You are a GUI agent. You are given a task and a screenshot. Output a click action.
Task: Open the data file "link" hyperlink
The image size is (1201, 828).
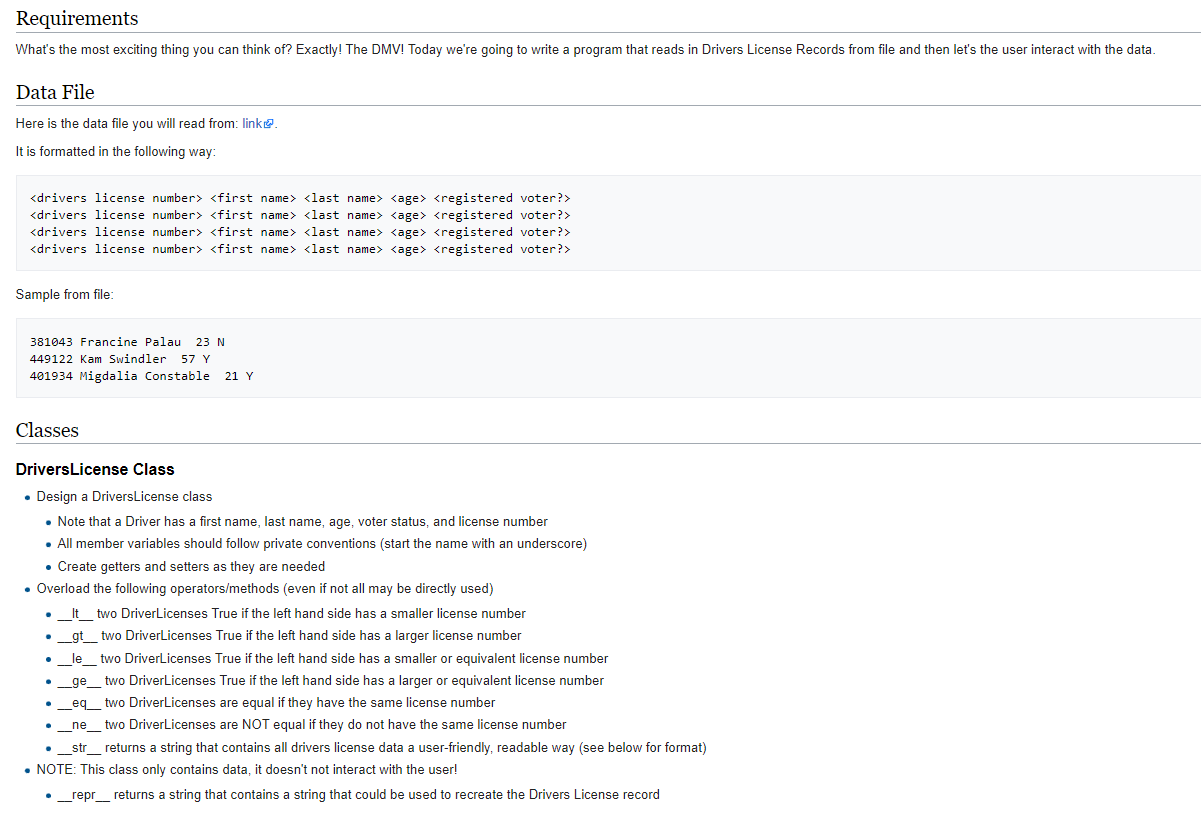(252, 123)
